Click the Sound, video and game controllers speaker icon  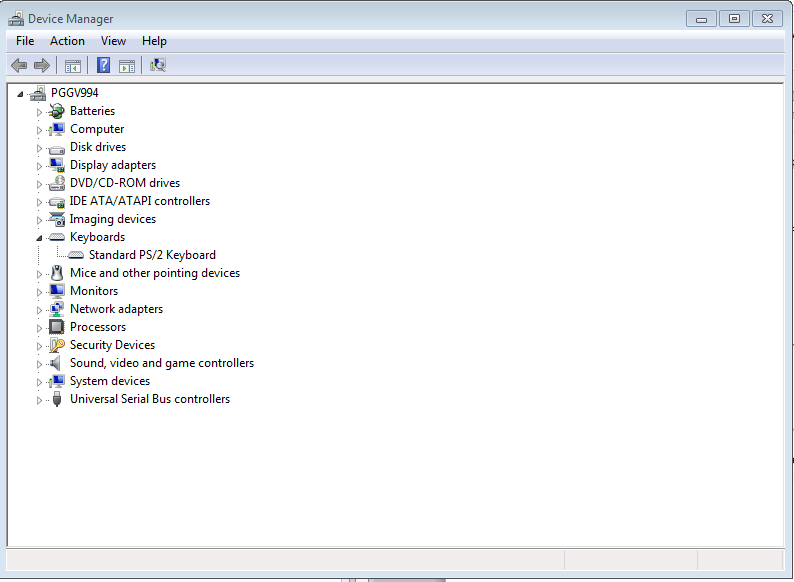click(x=56, y=363)
